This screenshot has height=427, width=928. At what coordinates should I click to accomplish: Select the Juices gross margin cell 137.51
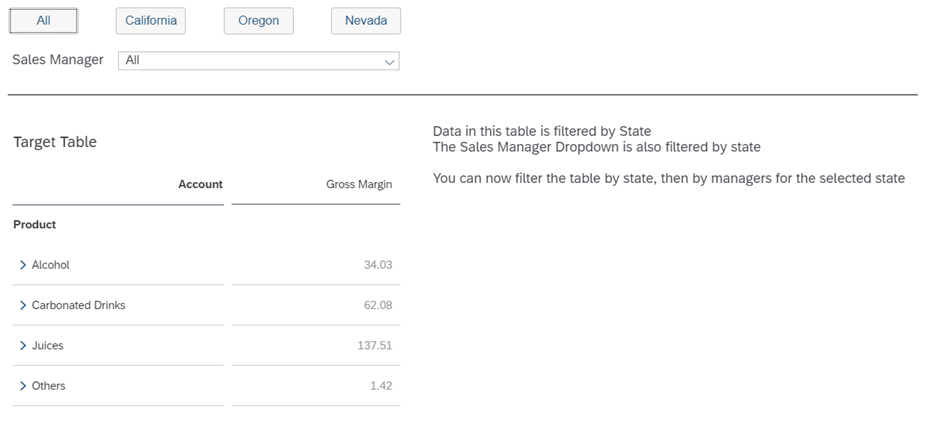tap(374, 345)
